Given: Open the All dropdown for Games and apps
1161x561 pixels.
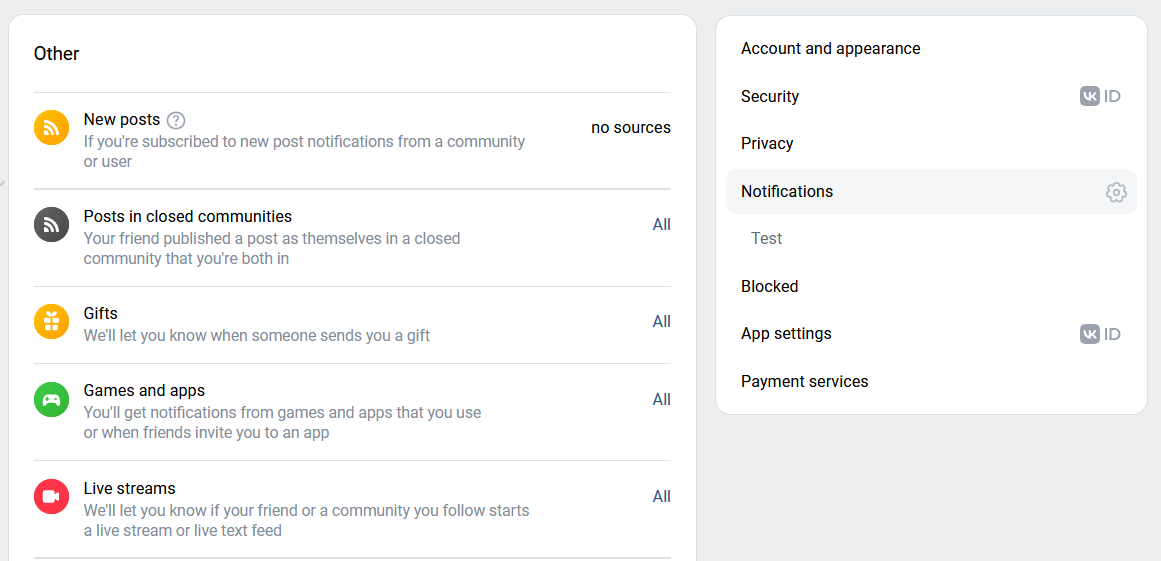Looking at the screenshot, I should pos(661,400).
